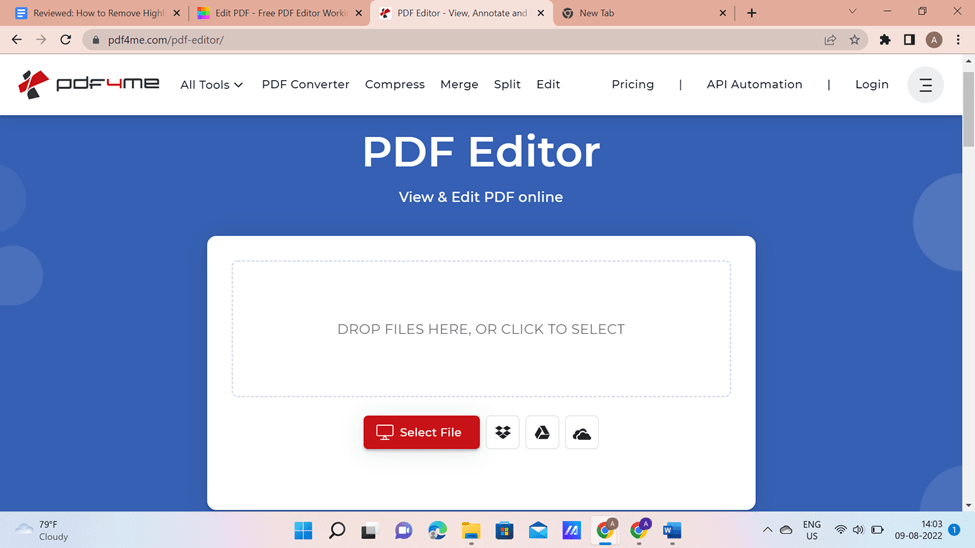Open Microsoft Store from taskbar
This screenshot has height=548, width=975.
(x=504, y=531)
